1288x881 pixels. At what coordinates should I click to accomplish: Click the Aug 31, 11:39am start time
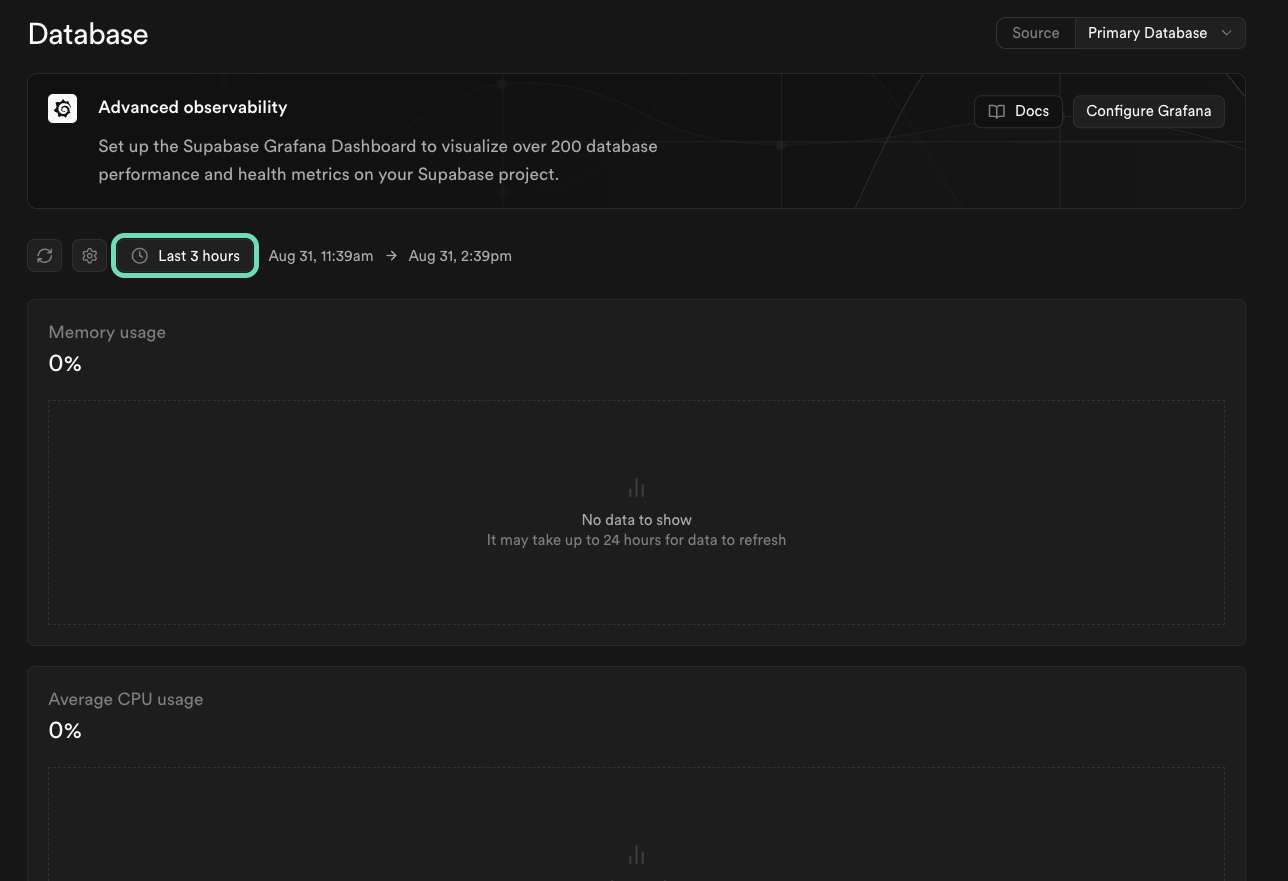(x=321, y=256)
